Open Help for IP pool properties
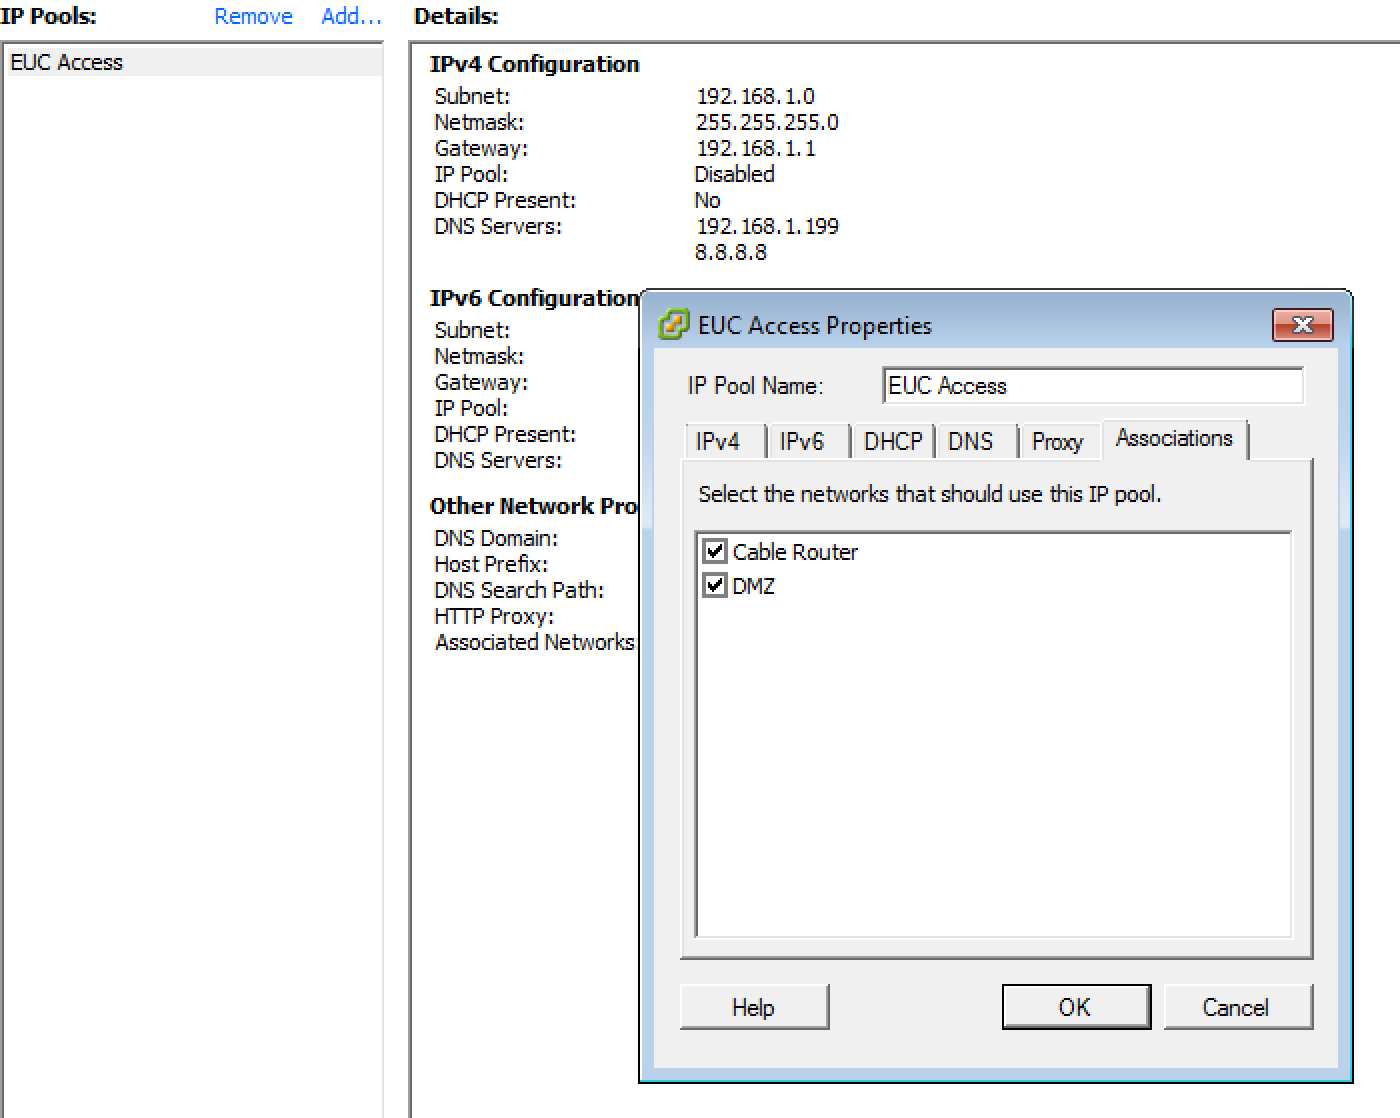Screen dimensions: 1400x1118 754,1007
